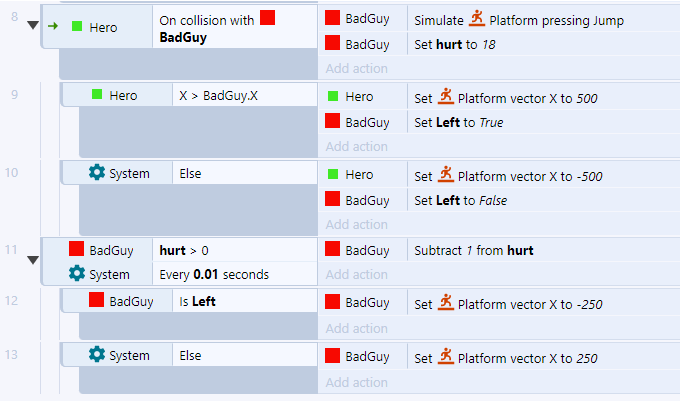The image size is (680, 401).
Task: Select the 'Set hurt to 18' action
Action: point(454,44)
